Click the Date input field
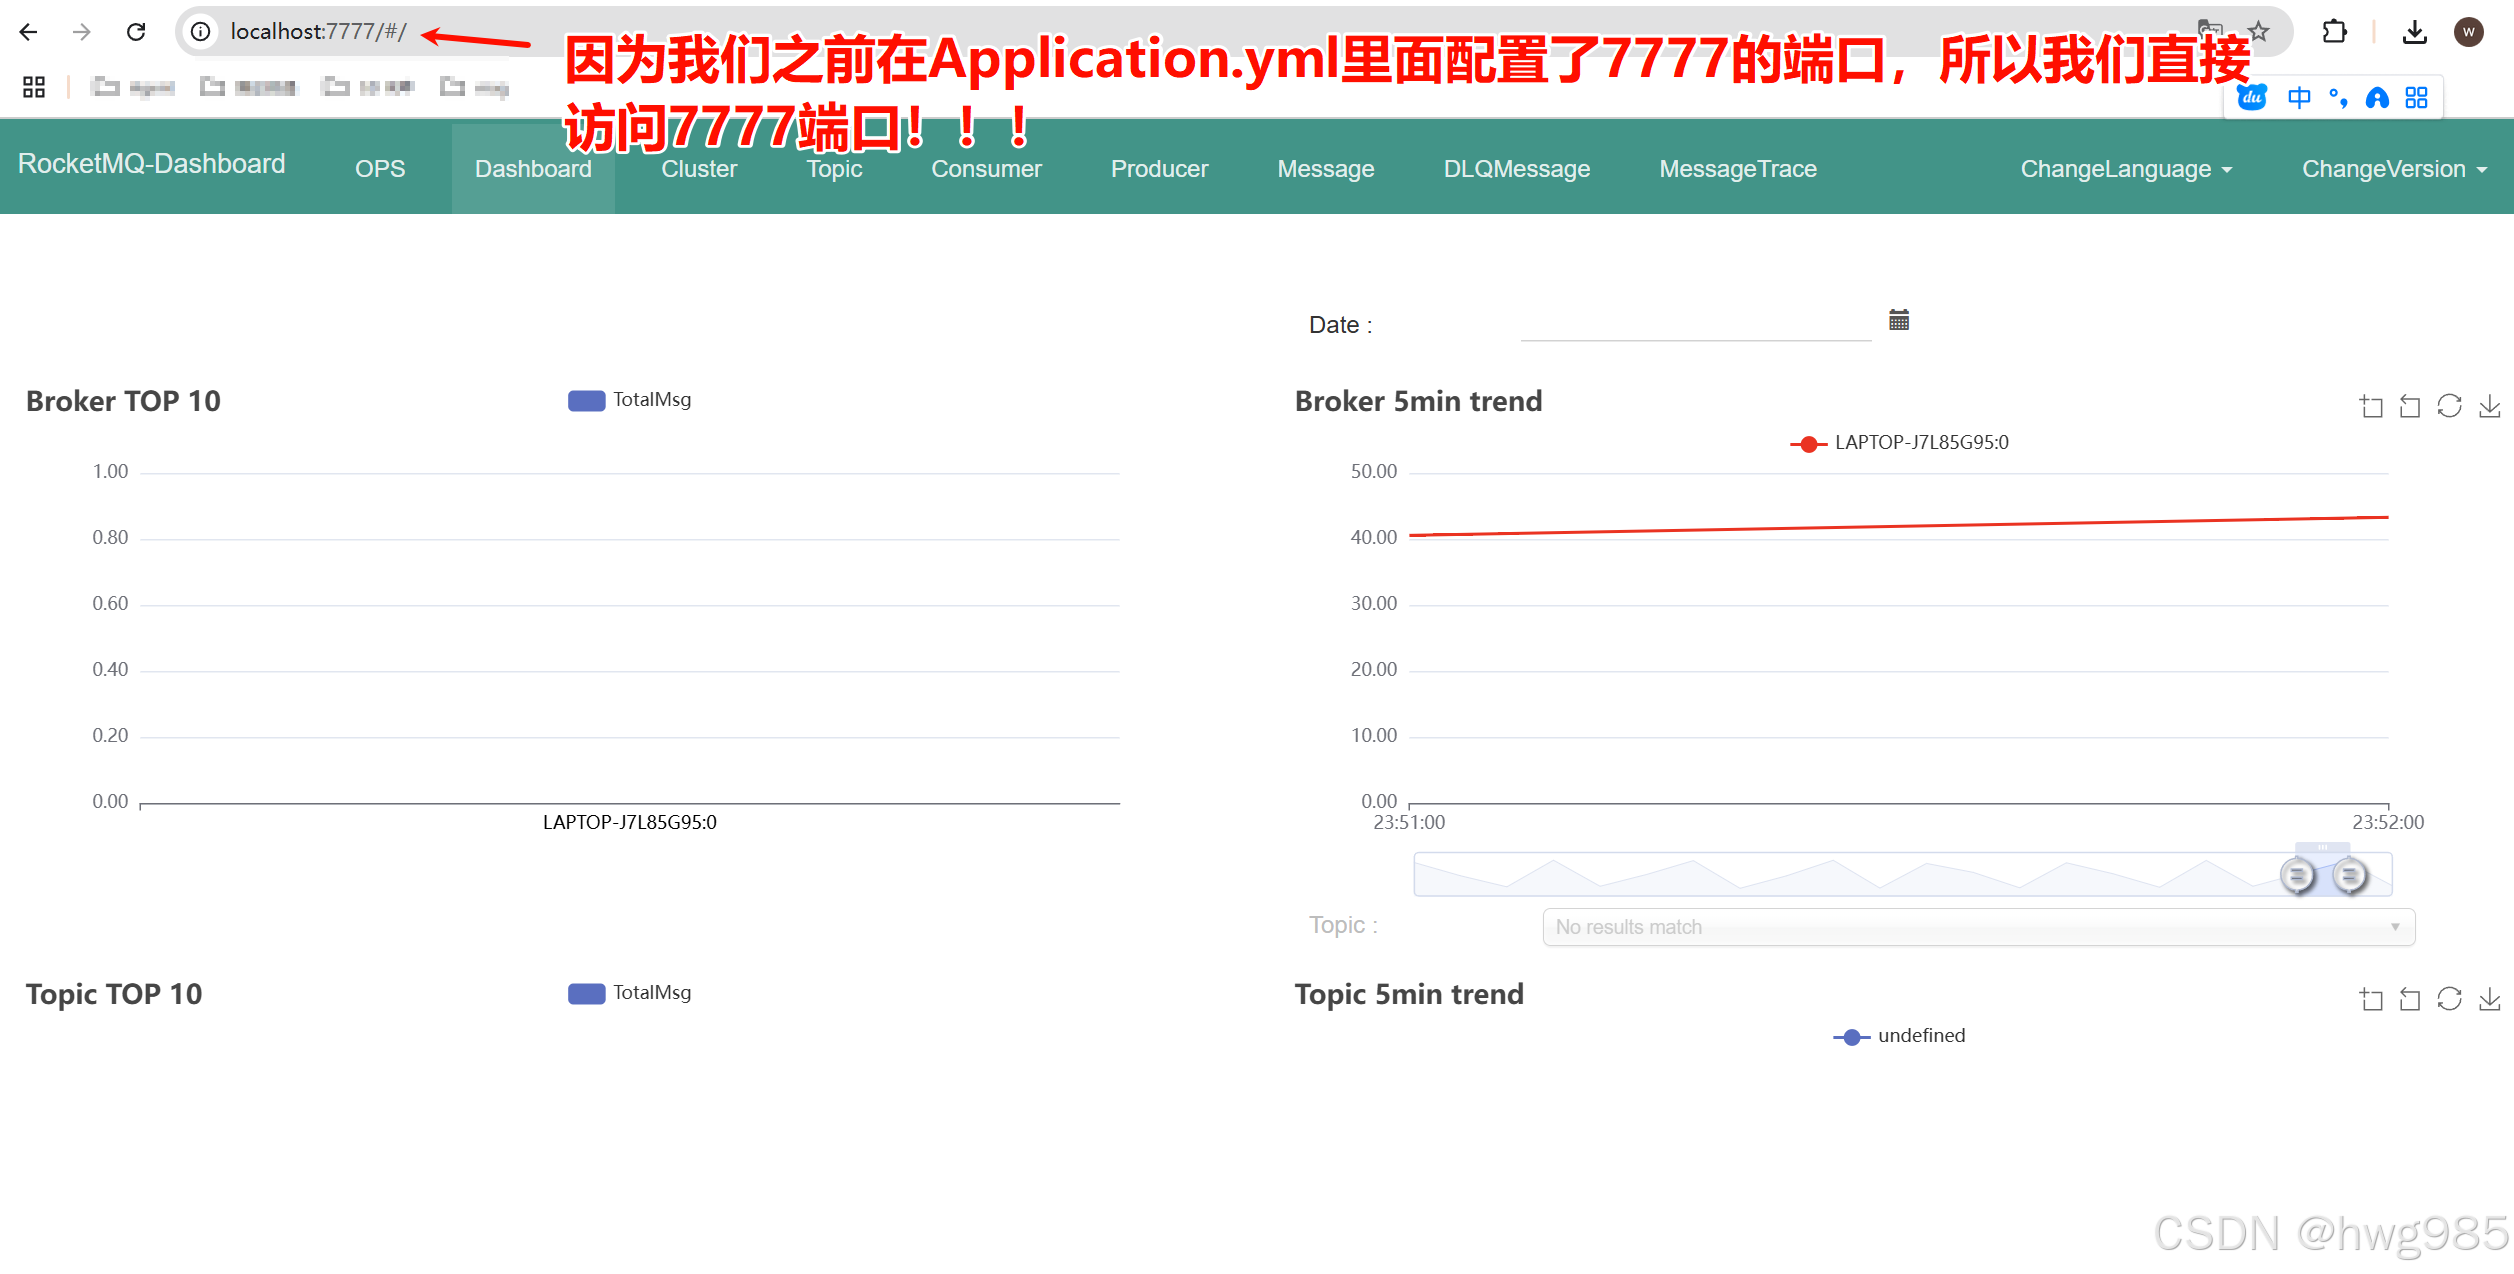The image size is (2514, 1274). 1695,324
